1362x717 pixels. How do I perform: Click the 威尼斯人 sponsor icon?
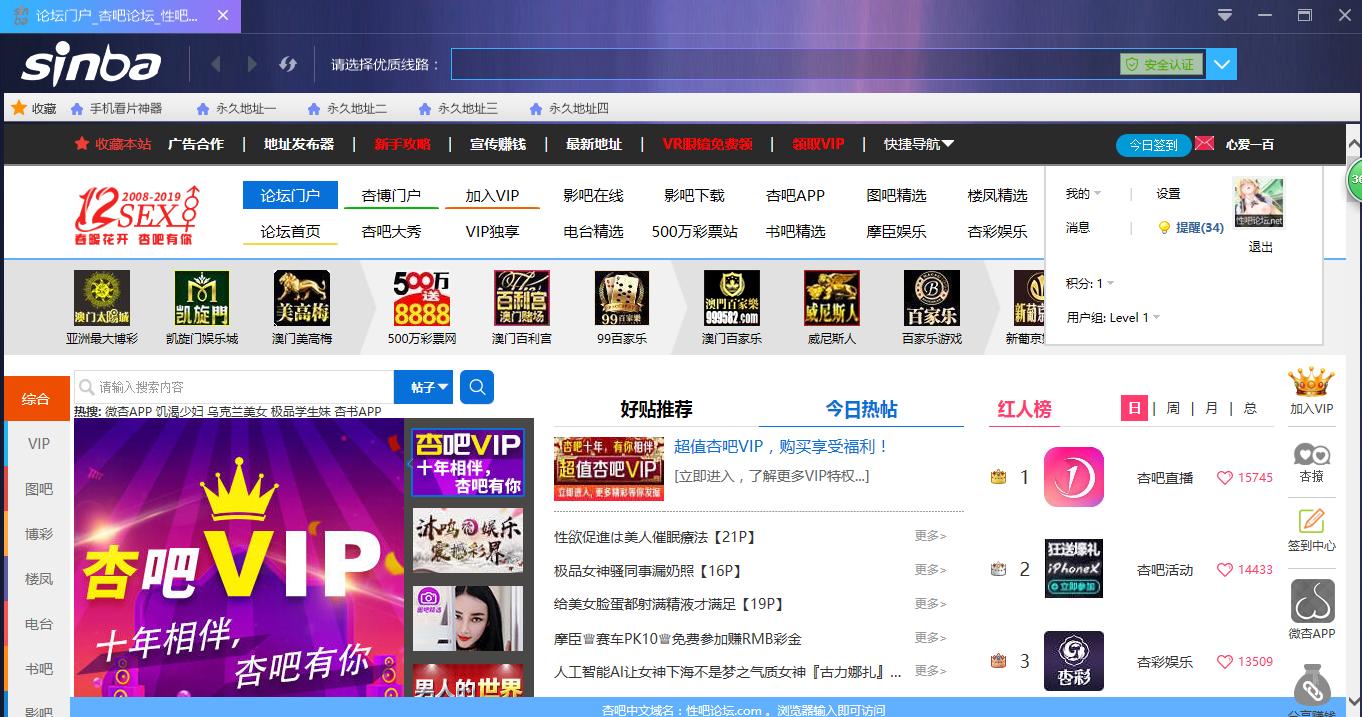(x=832, y=298)
